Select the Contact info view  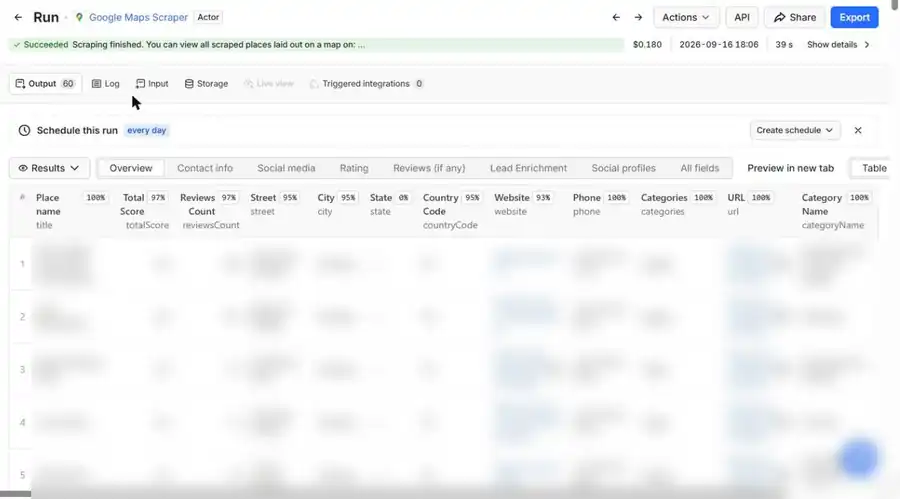pos(205,168)
